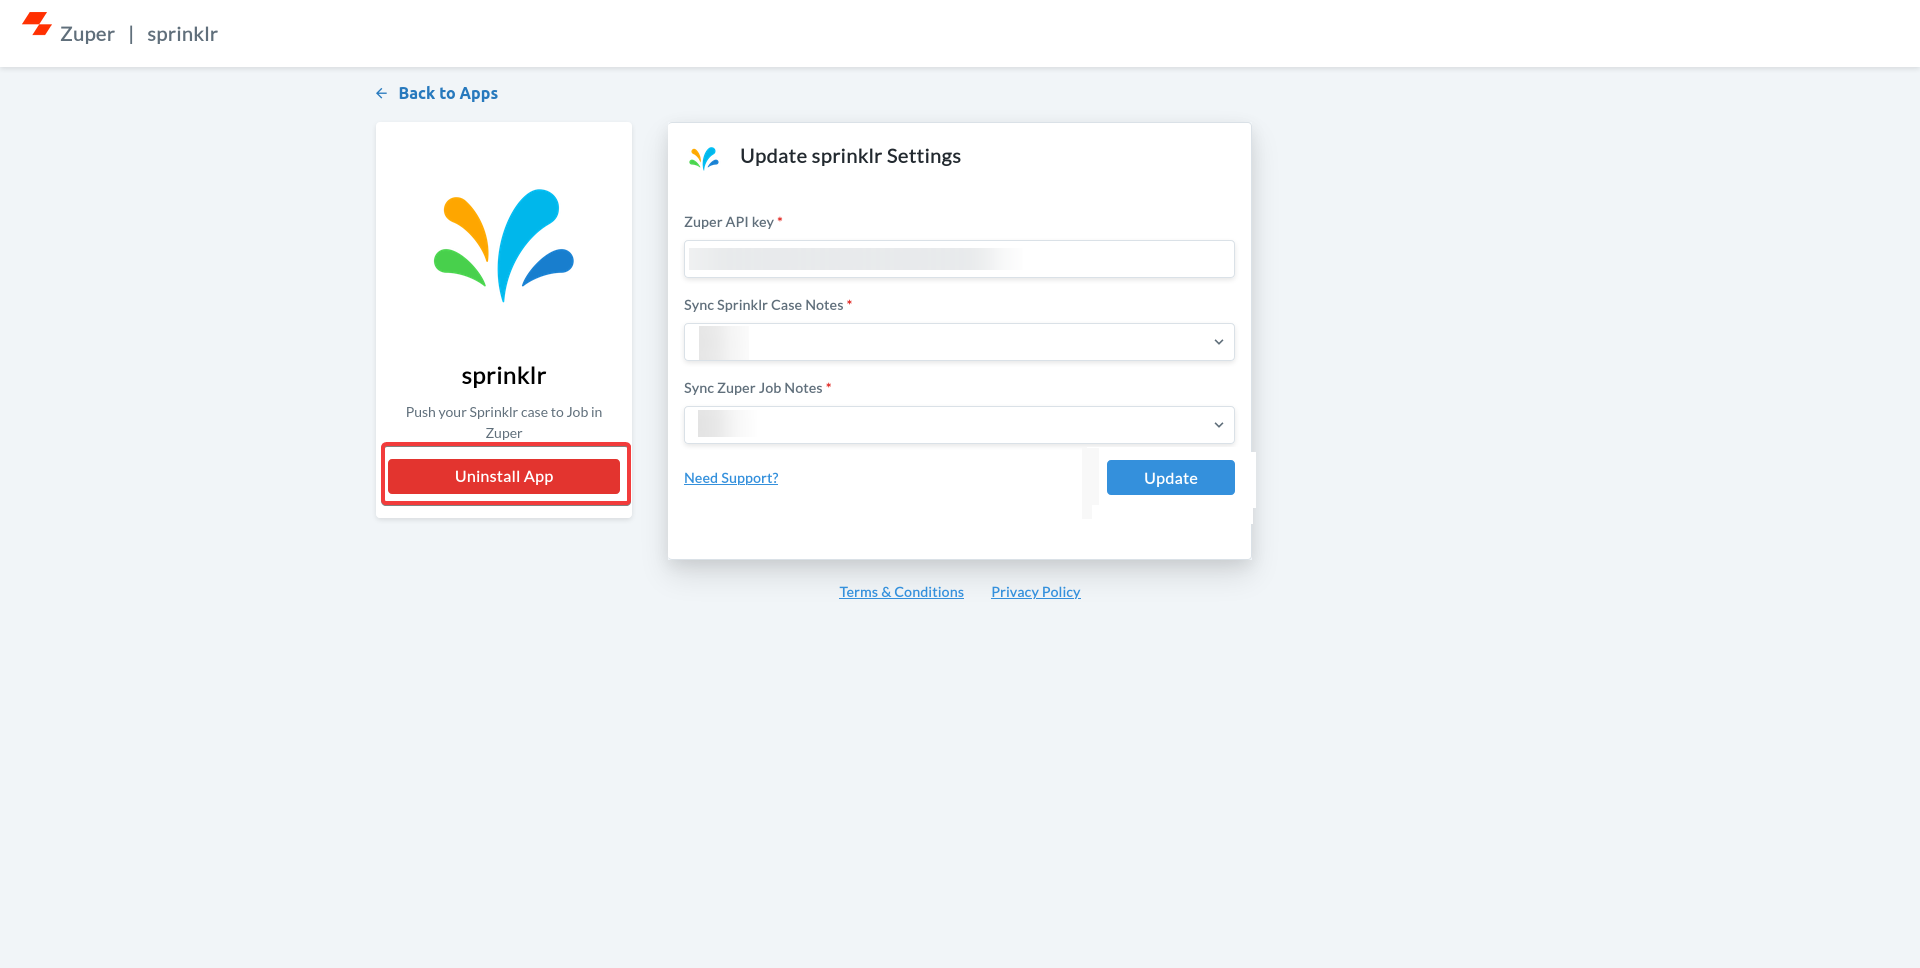The width and height of the screenshot is (1920, 968).
Task: Open the Need Support? link
Action: pos(731,478)
